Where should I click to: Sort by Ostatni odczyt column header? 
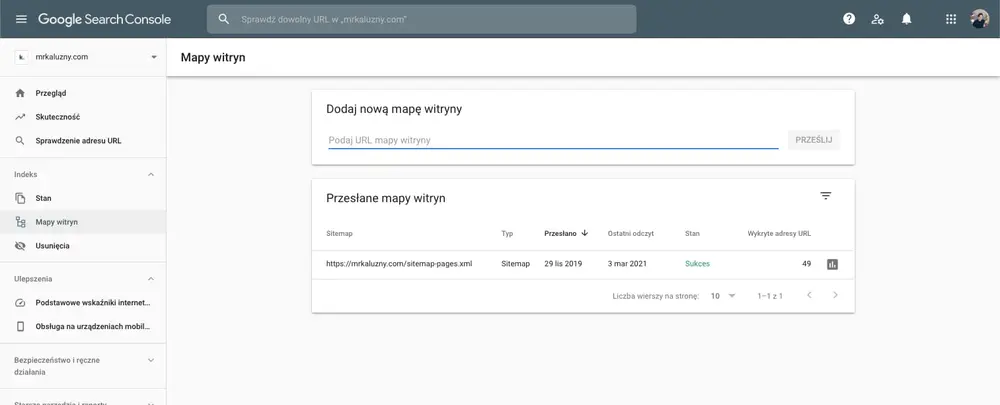(631, 233)
